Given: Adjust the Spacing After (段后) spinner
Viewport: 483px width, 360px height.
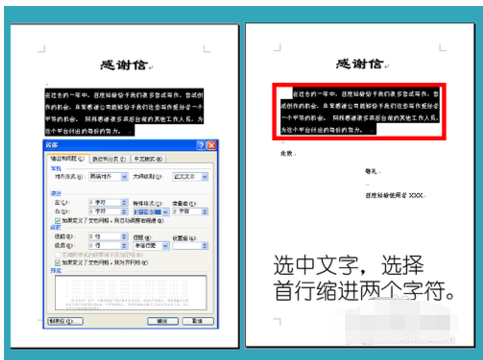Looking at the screenshot, I should pos(124,246).
